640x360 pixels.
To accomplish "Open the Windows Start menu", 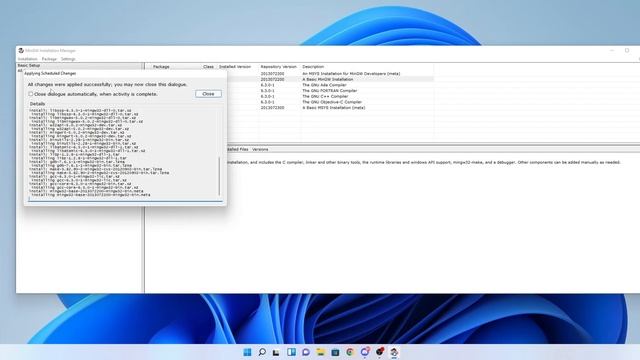I will (247, 352).
